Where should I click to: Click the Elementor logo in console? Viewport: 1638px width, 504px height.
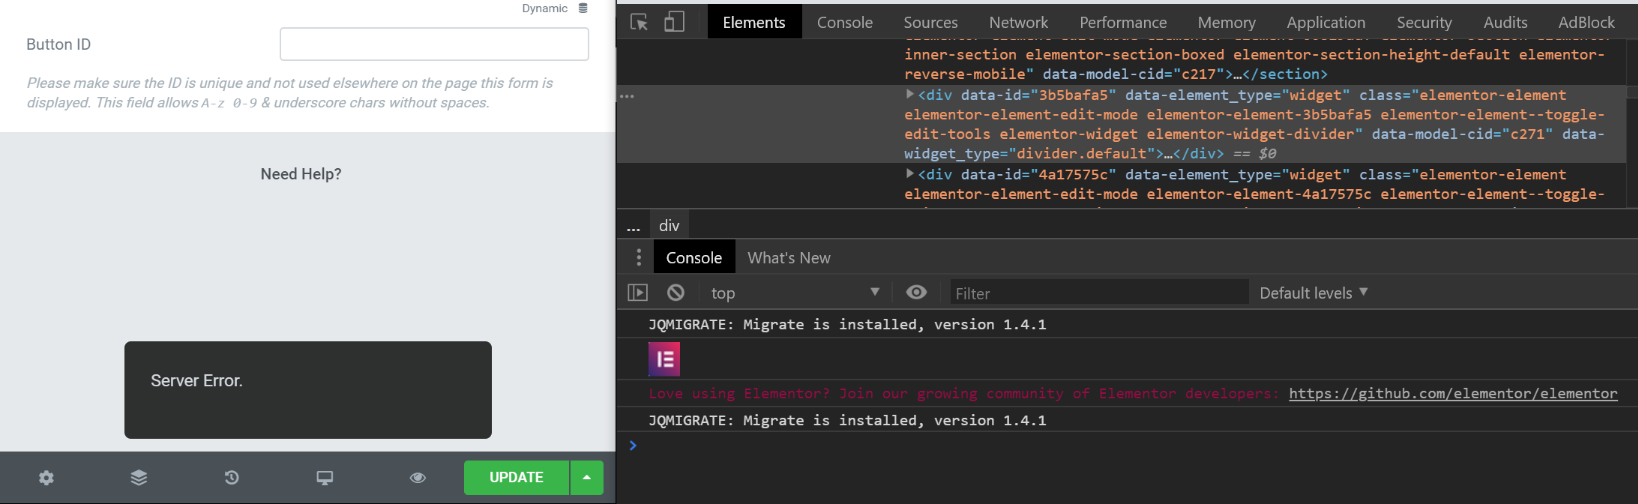click(x=664, y=359)
